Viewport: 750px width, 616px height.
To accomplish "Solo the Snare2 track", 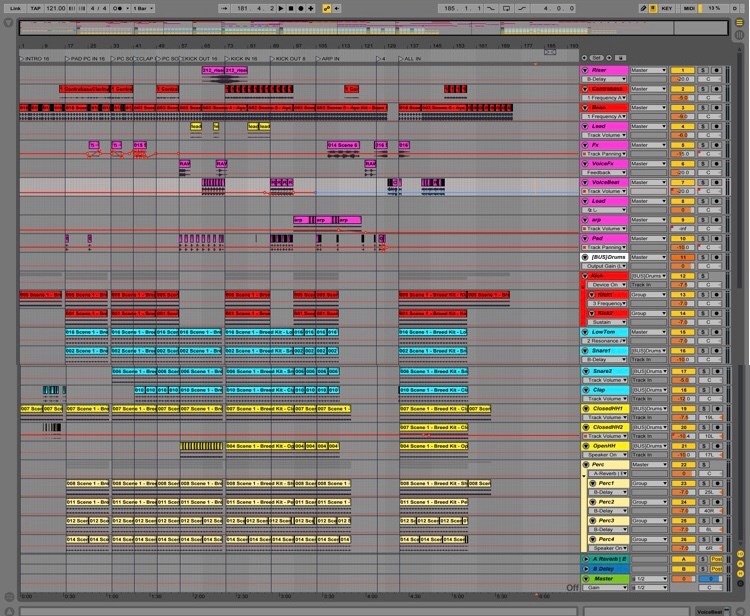I will click(703, 371).
